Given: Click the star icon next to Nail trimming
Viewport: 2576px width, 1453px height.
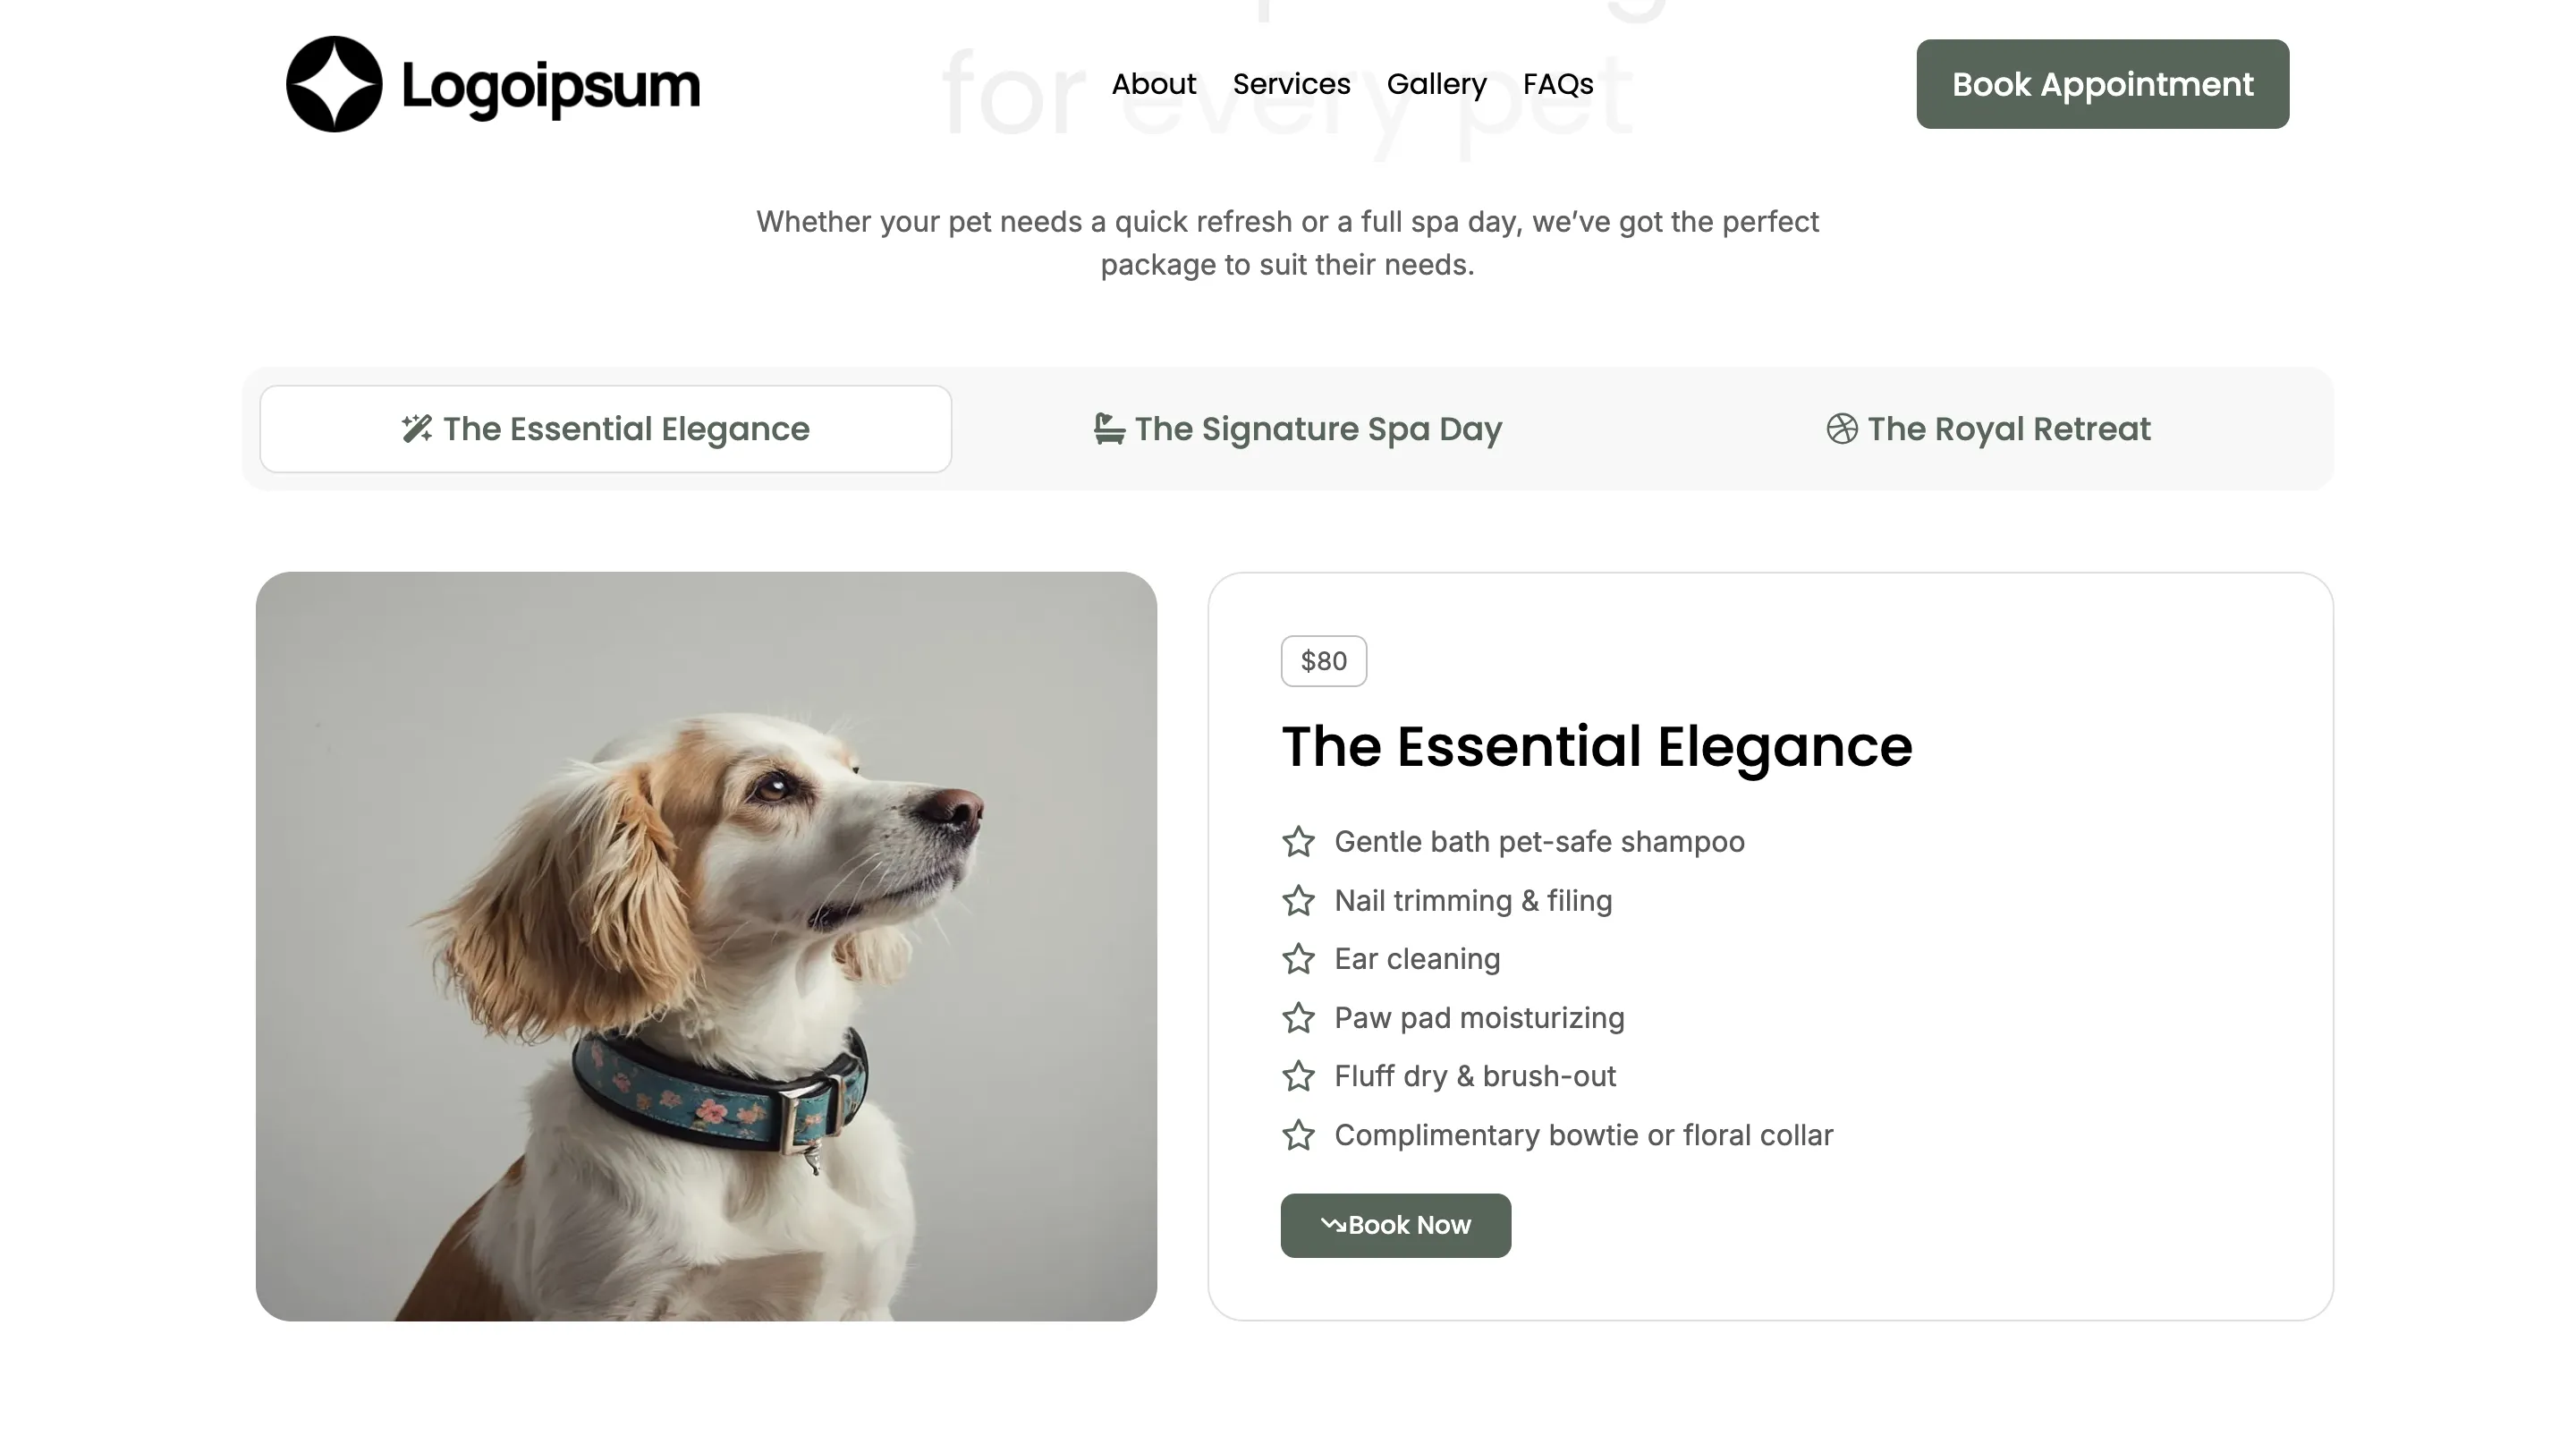Looking at the screenshot, I should 1298,901.
